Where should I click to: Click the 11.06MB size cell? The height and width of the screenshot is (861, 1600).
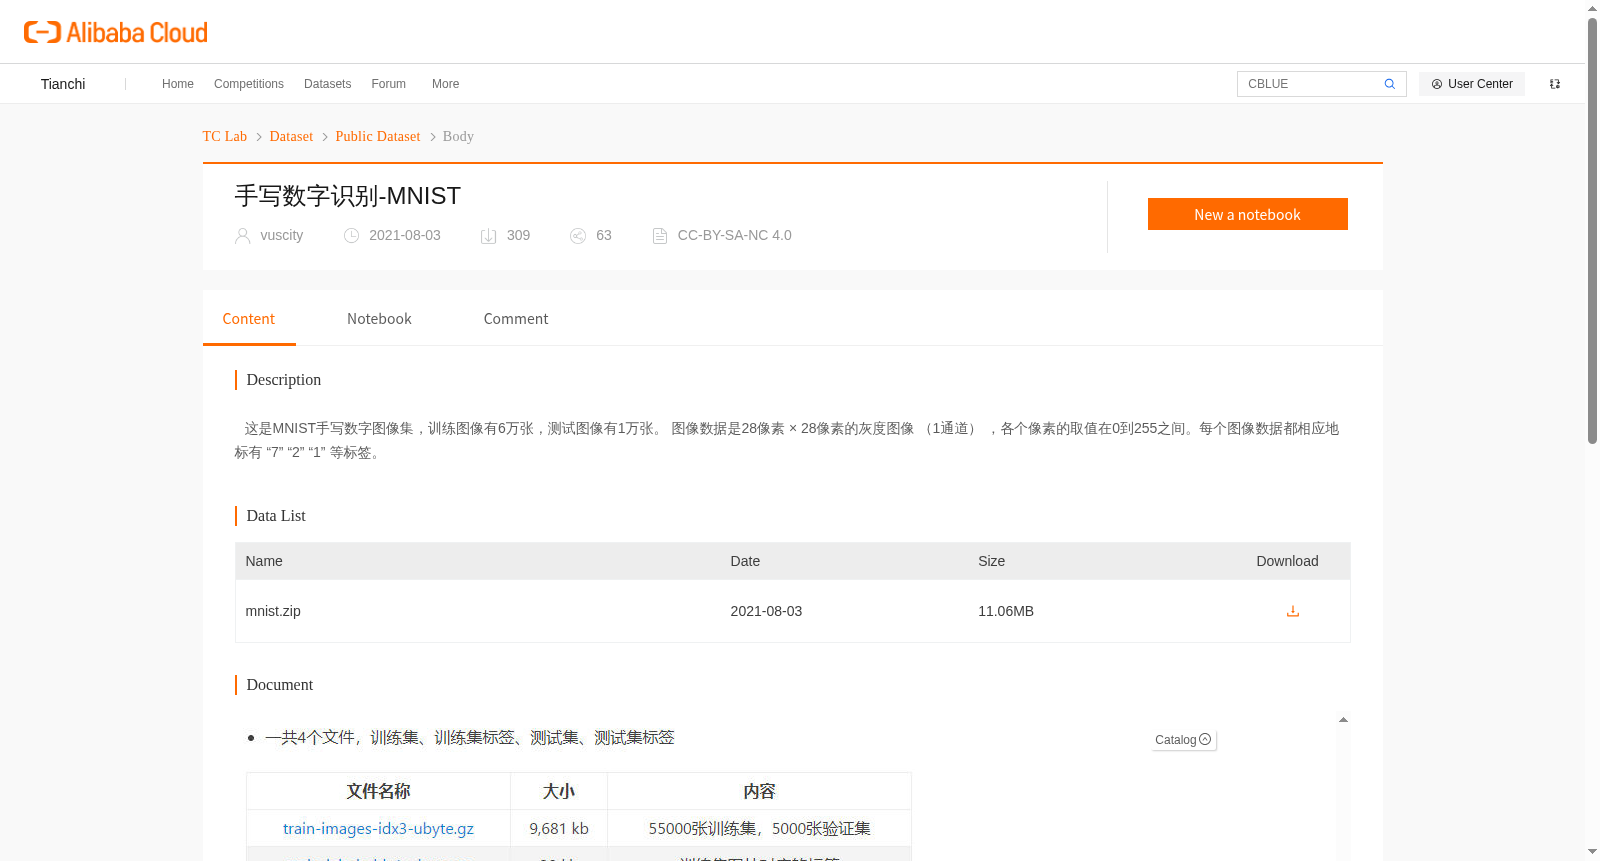click(1006, 611)
